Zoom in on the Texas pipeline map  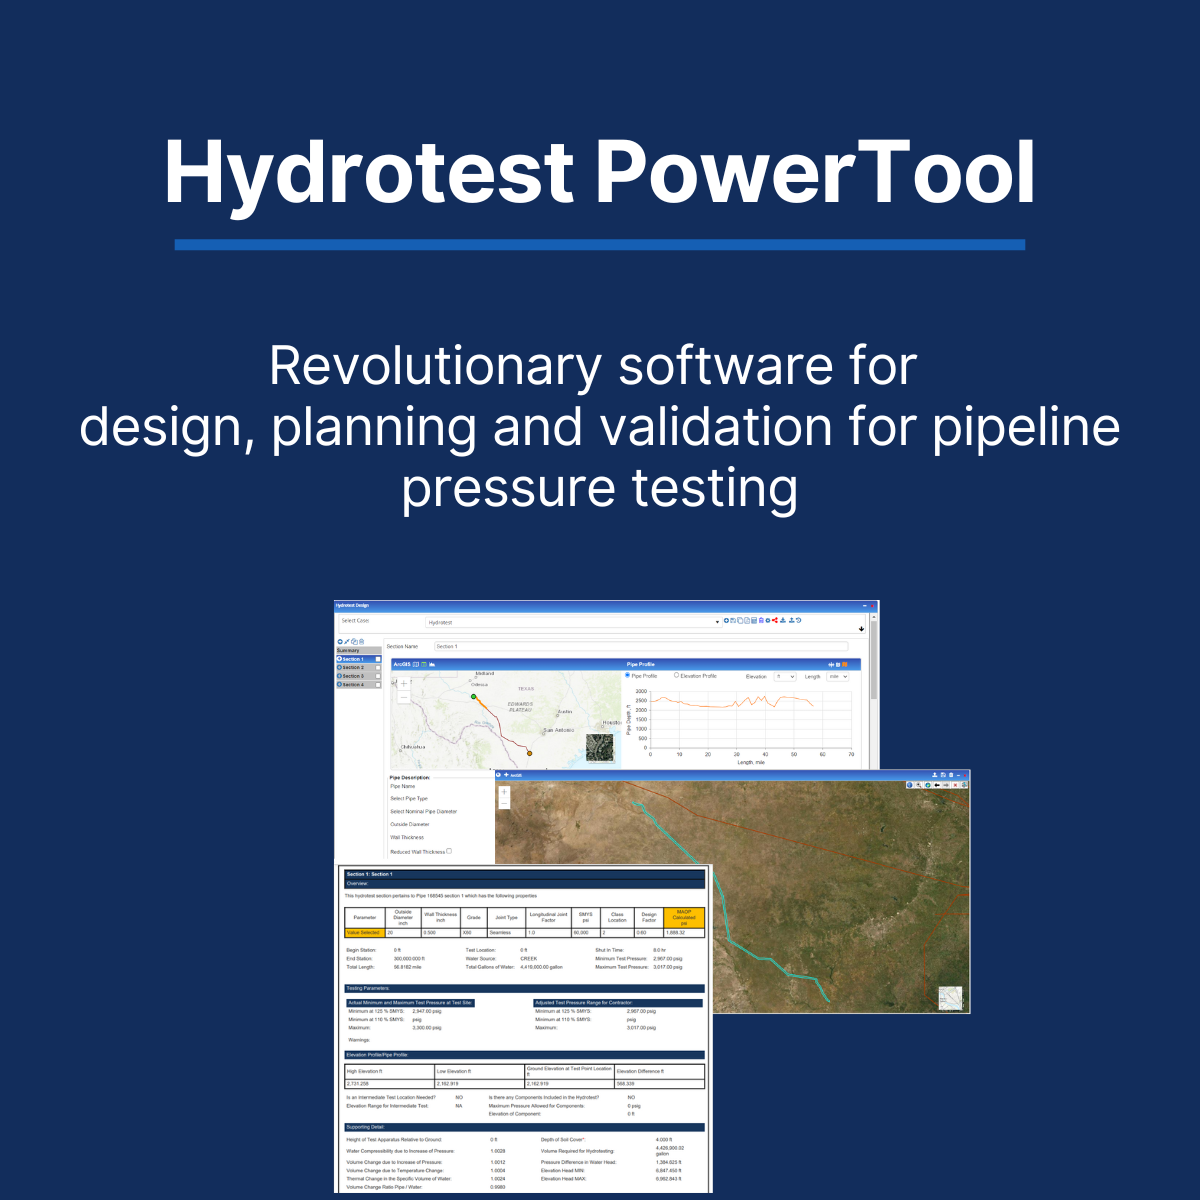click(x=404, y=685)
